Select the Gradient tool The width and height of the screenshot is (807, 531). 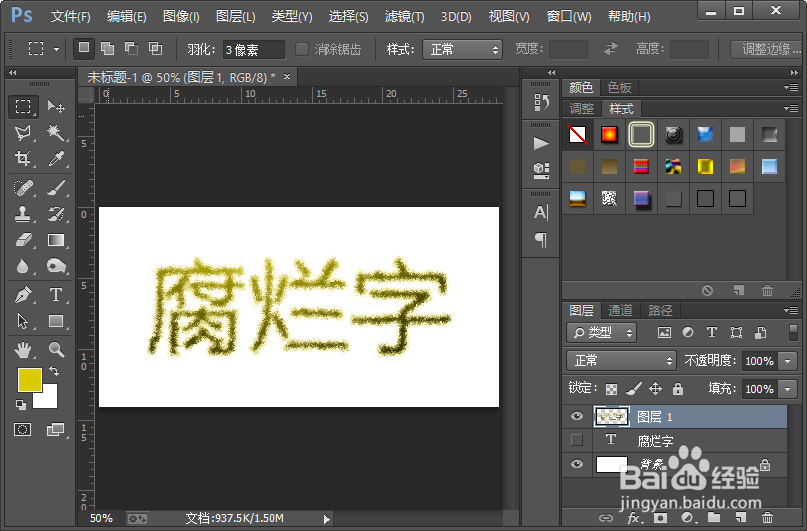pyautogui.click(x=56, y=240)
